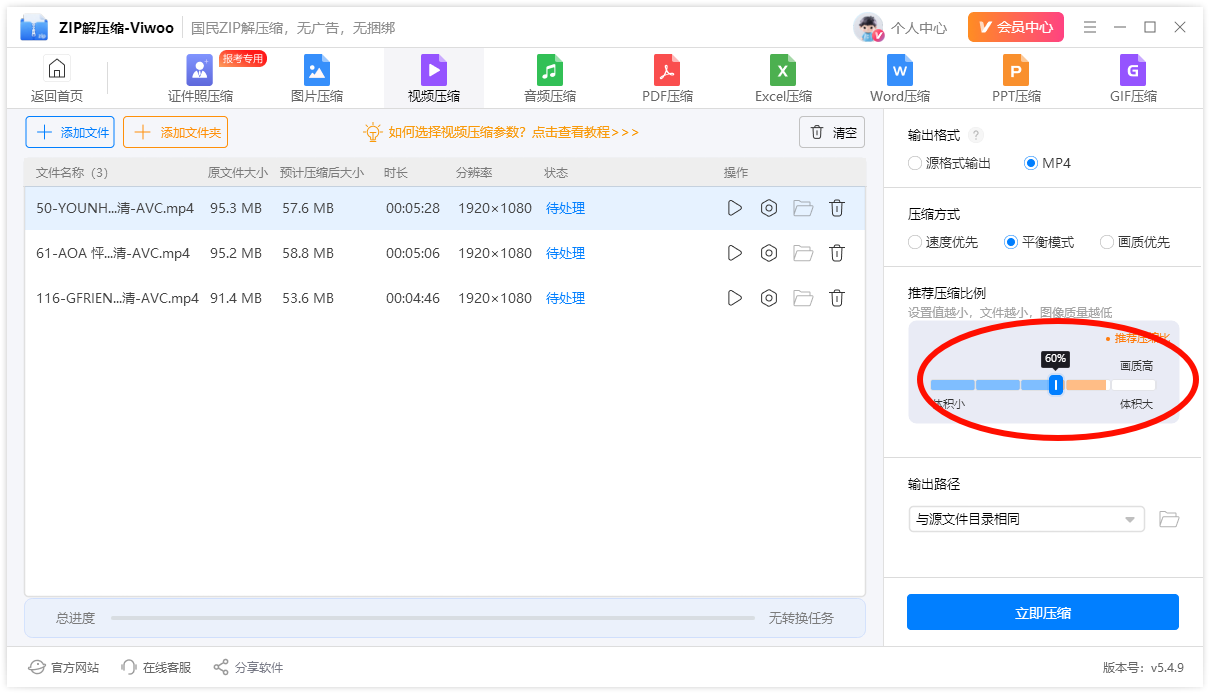This screenshot has width=1210, height=694.
Task: Open output folder for 61-AOA file
Action: click(803, 253)
